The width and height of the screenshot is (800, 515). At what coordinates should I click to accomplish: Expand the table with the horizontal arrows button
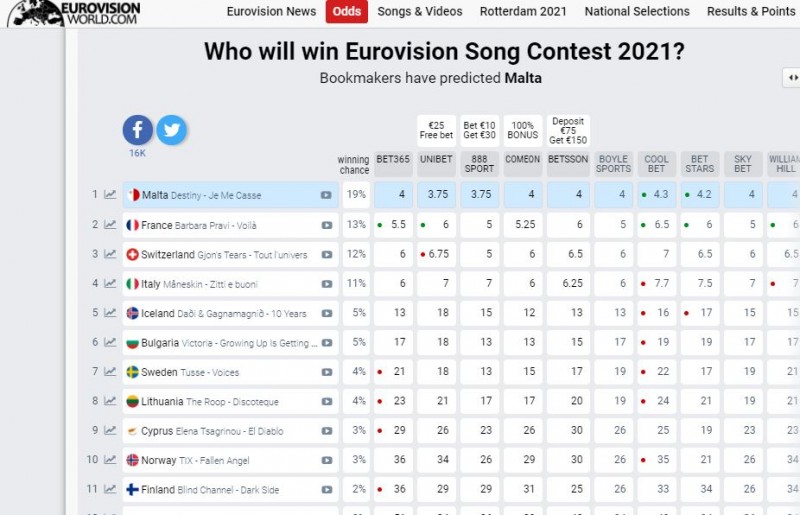[791, 78]
